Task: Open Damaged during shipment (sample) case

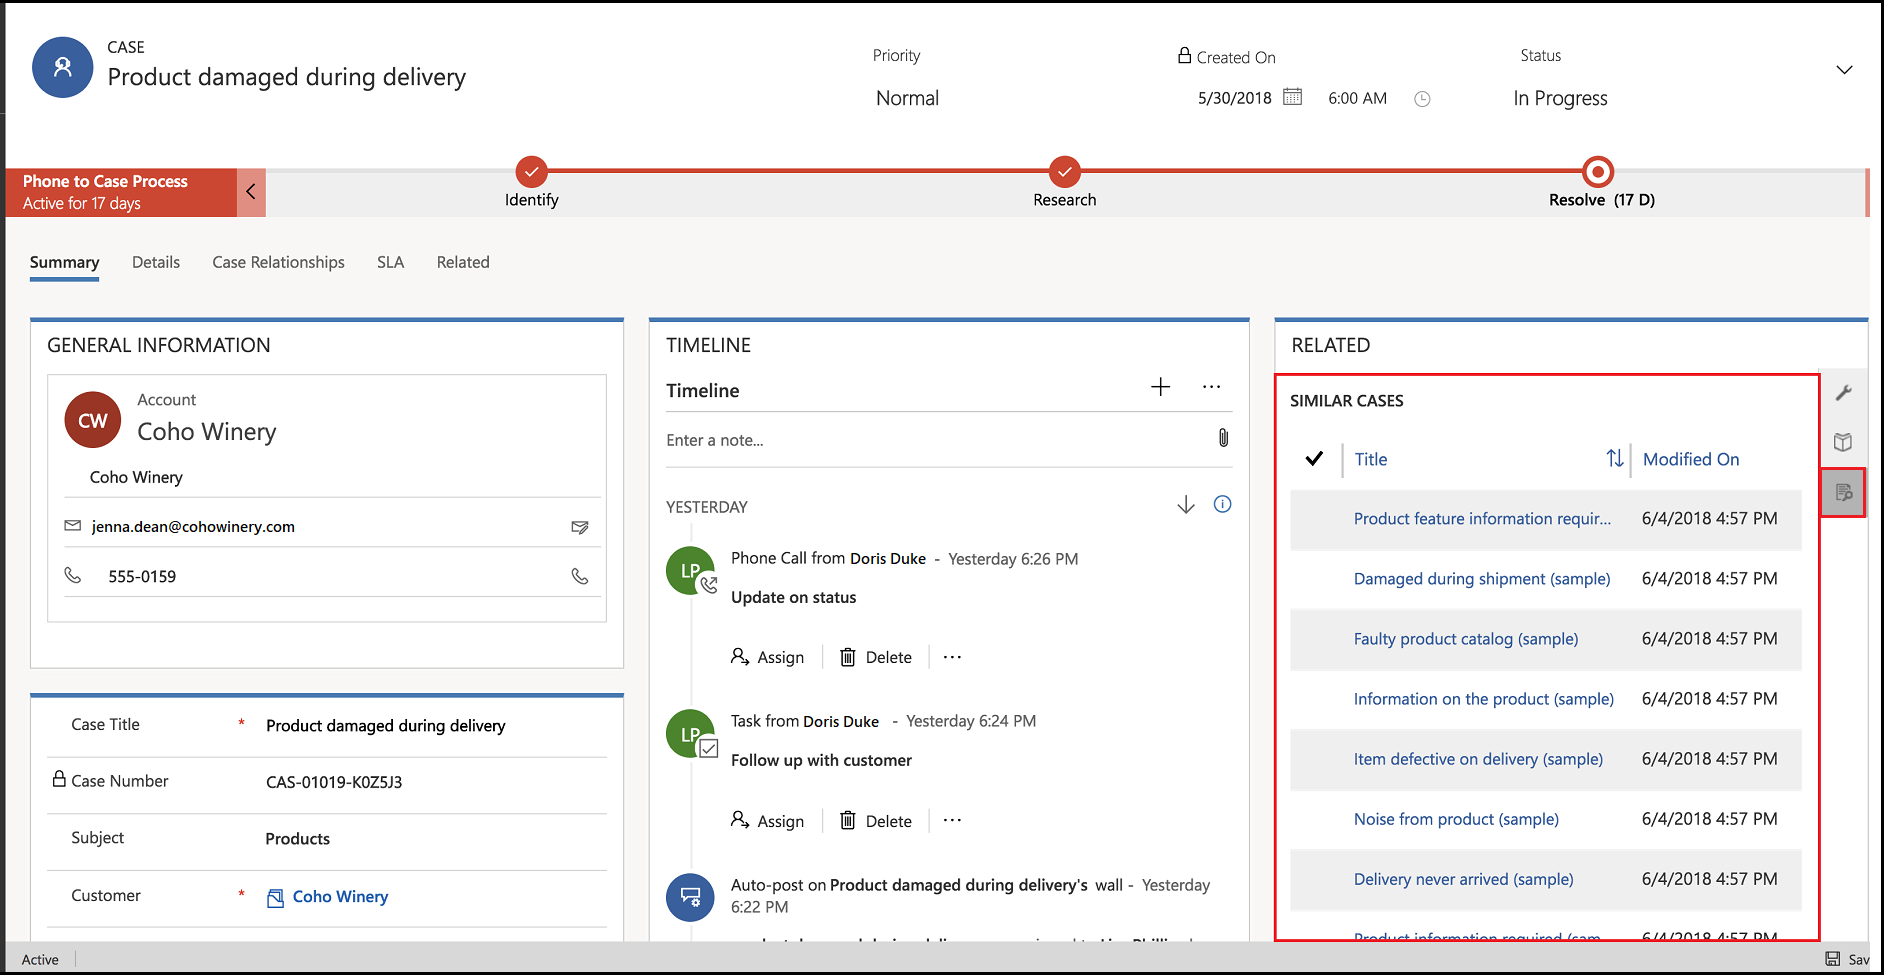Action: [1482, 579]
